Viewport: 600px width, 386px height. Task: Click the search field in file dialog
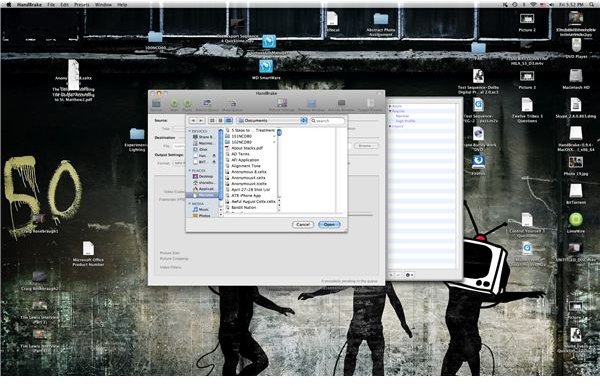[x=327, y=121]
